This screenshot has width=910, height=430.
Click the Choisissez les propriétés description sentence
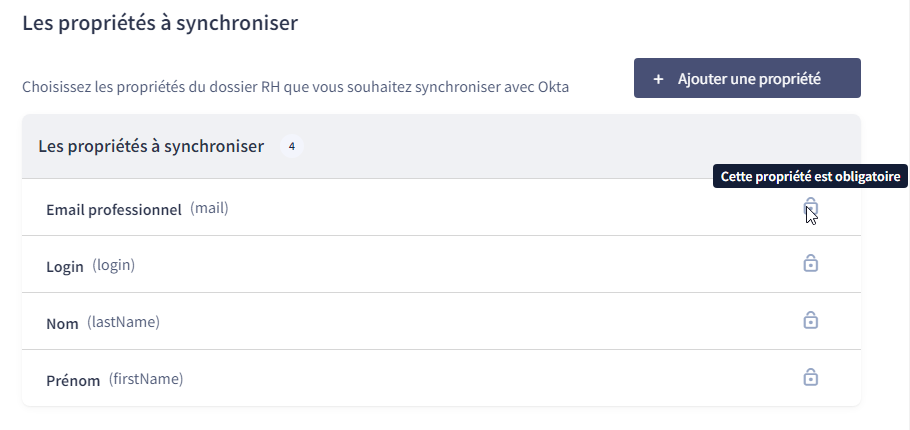point(295,87)
